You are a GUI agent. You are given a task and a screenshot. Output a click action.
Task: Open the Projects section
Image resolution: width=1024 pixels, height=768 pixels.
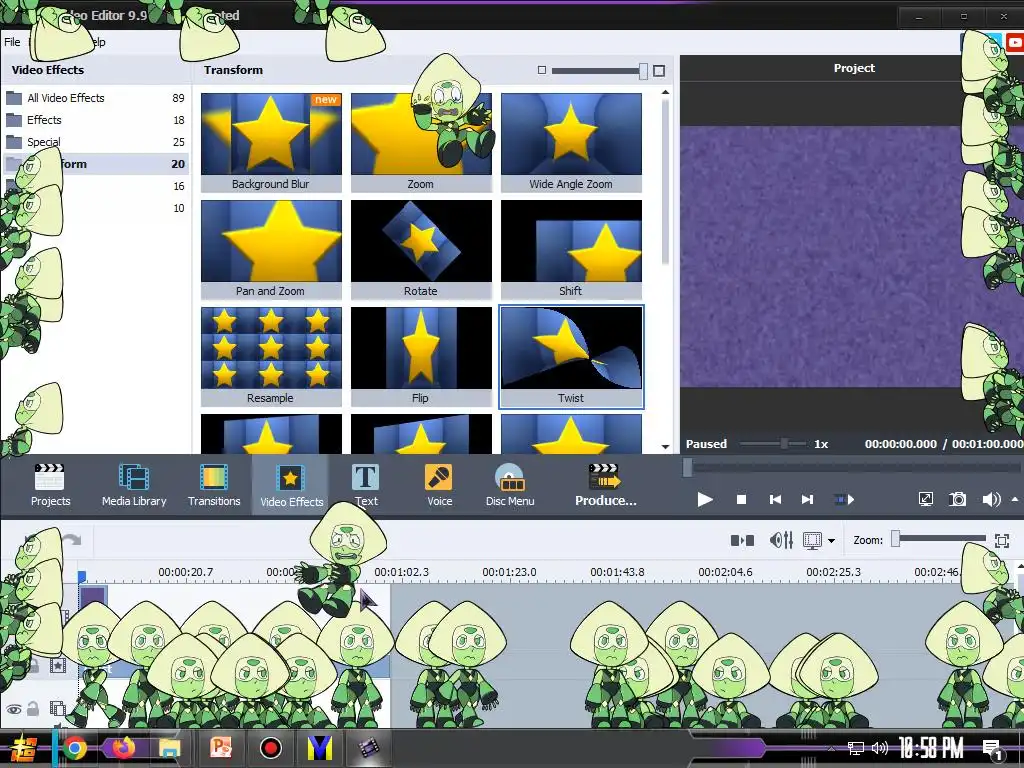pyautogui.click(x=50, y=484)
